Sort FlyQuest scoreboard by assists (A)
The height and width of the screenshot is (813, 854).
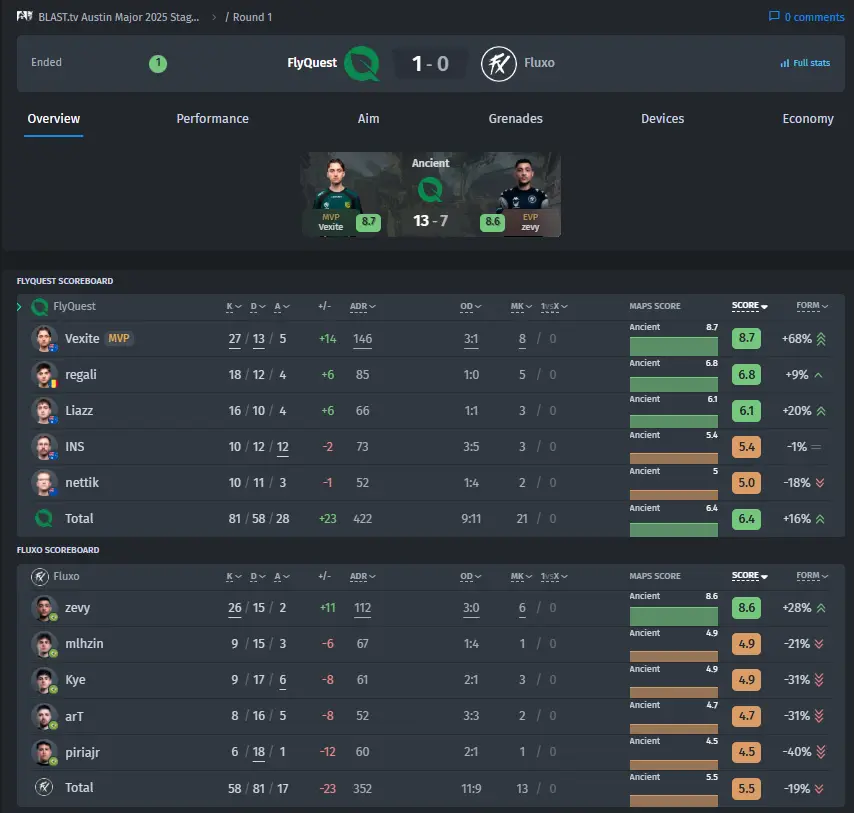(x=282, y=307)
